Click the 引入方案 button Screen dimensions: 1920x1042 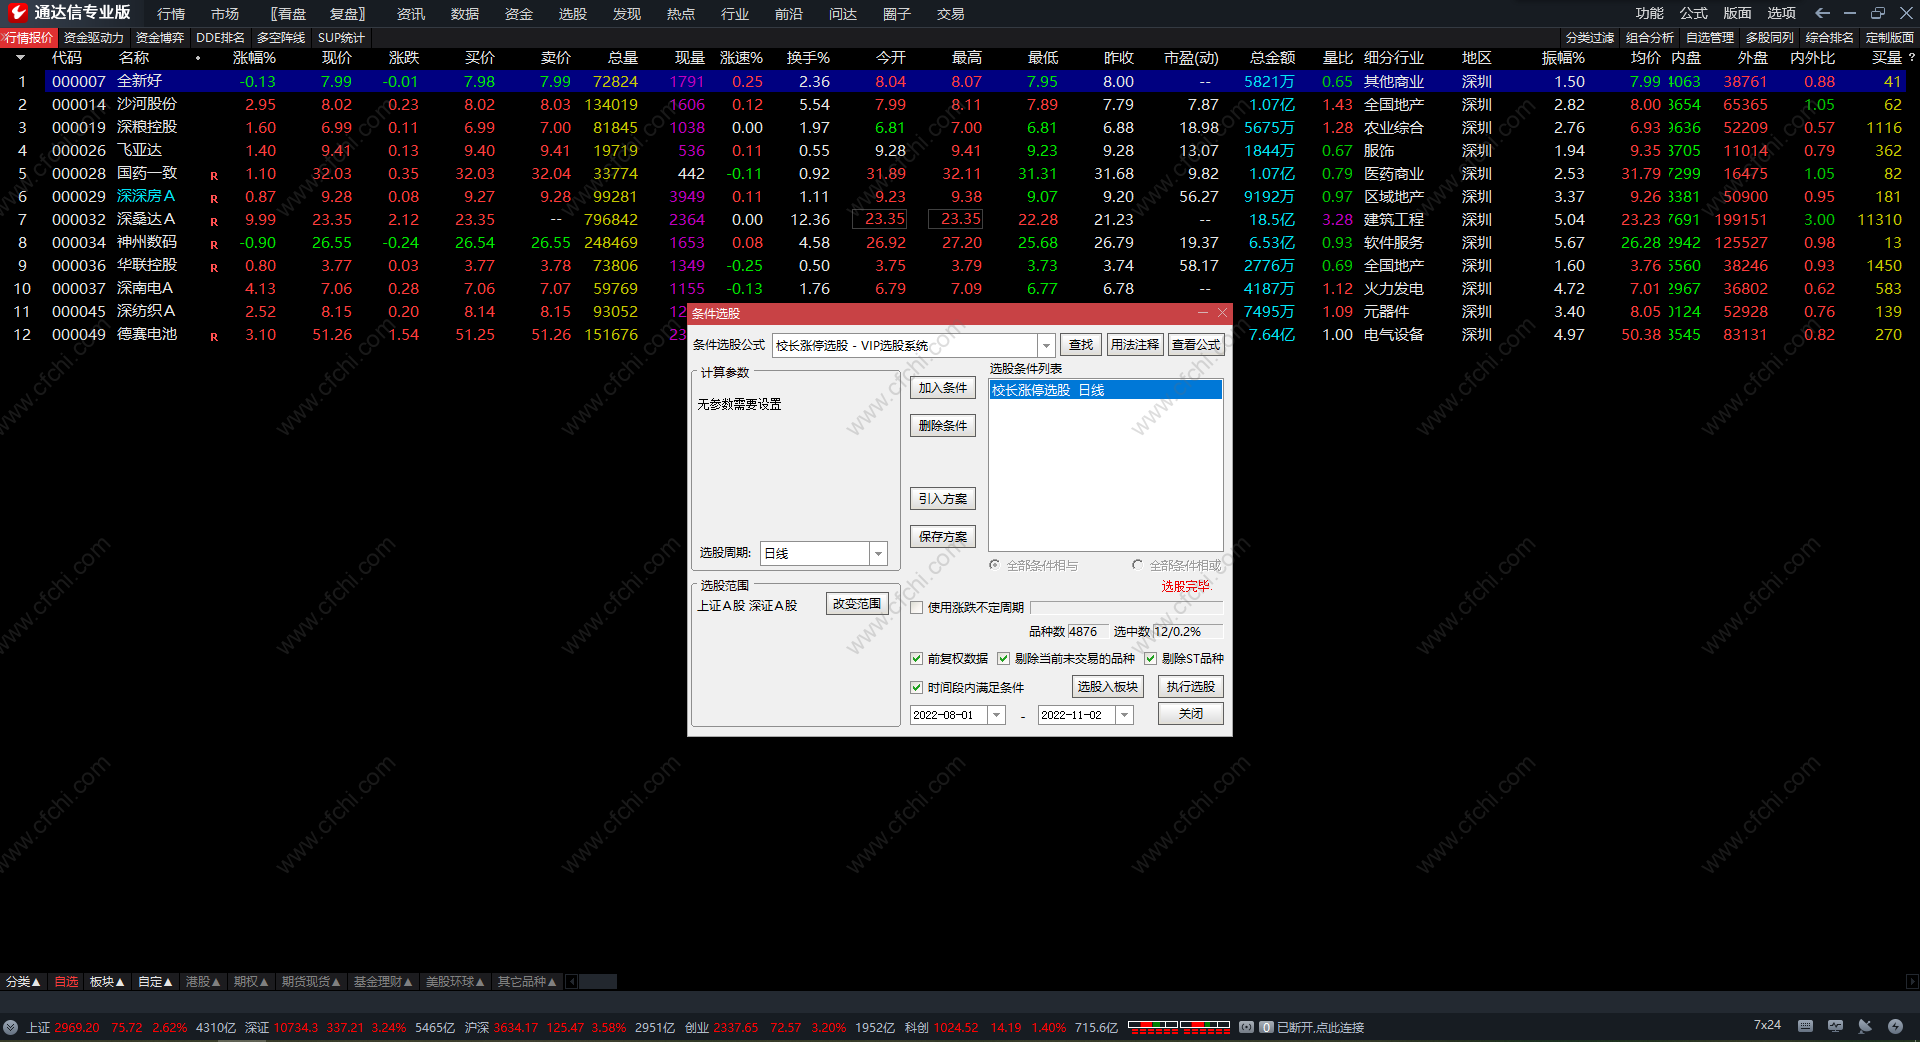click(943, 499)
